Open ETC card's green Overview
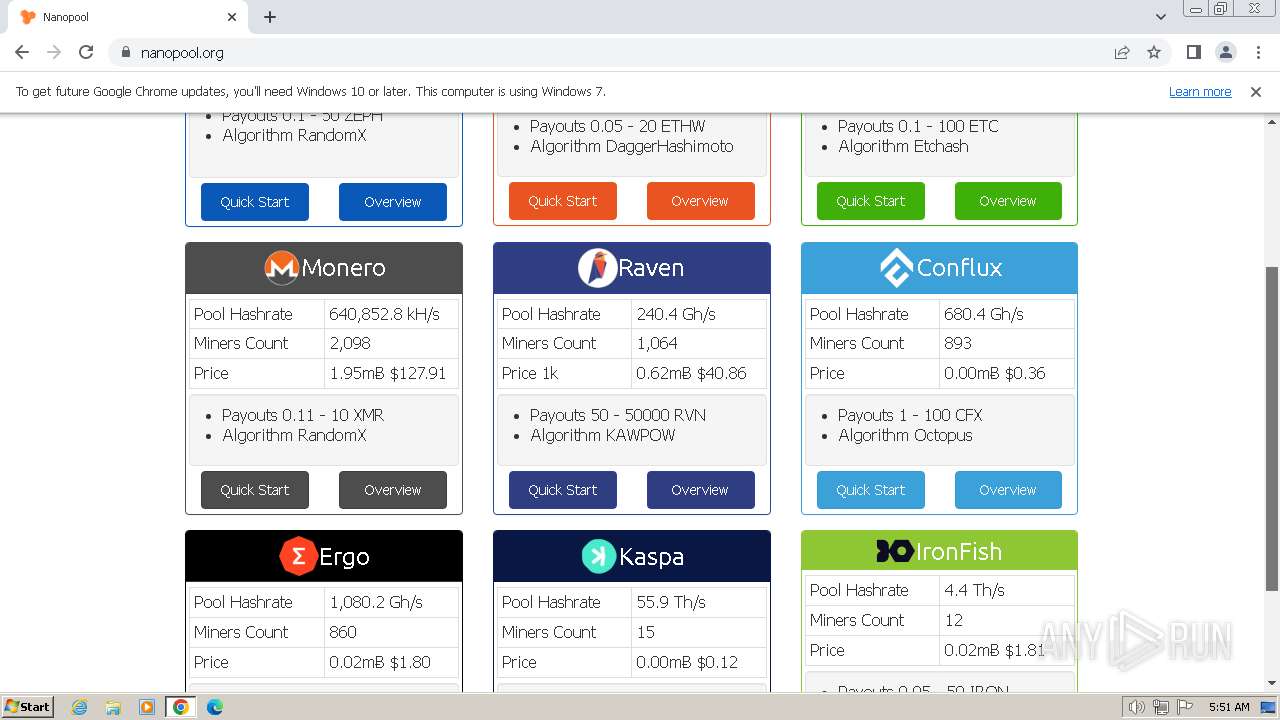1280x720 pixels. [1008, 201]
